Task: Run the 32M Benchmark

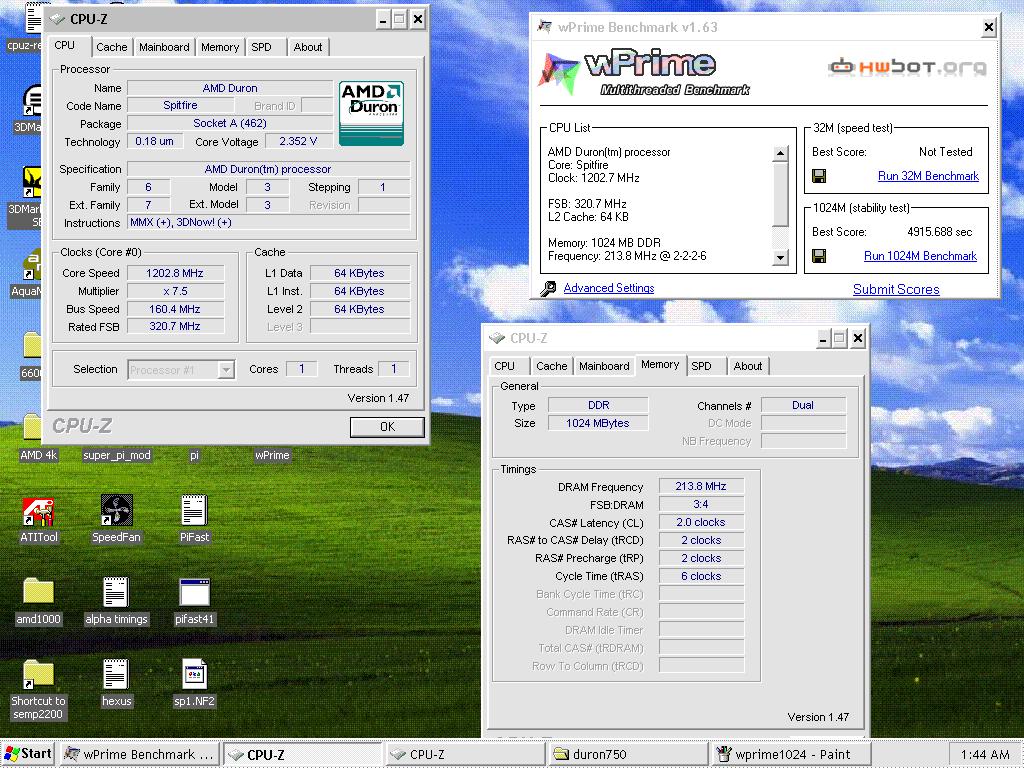Action: (x=928, y=176)
